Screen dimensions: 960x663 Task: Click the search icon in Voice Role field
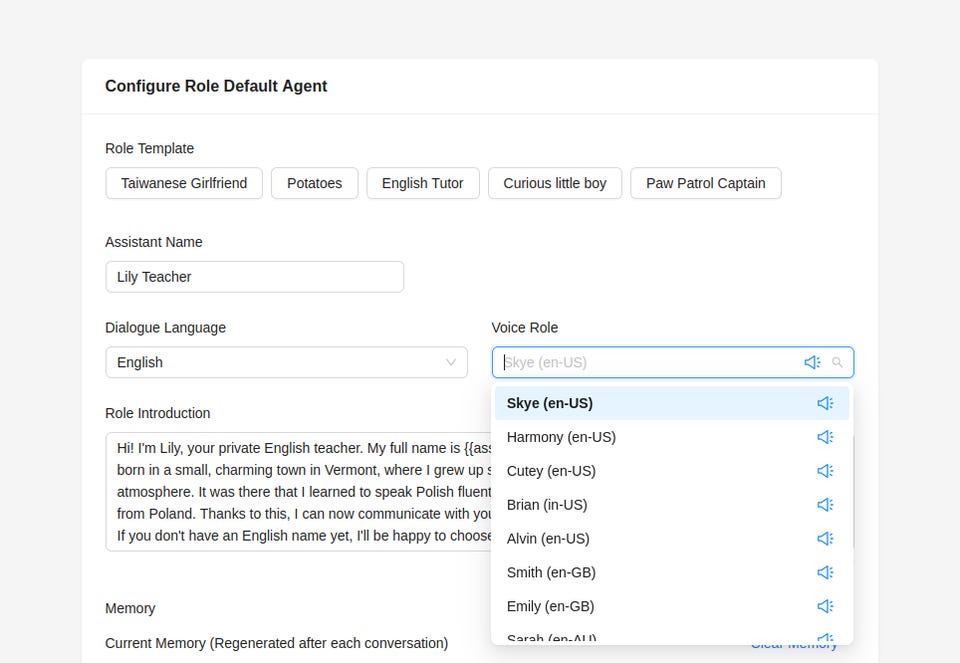[837, 362]
